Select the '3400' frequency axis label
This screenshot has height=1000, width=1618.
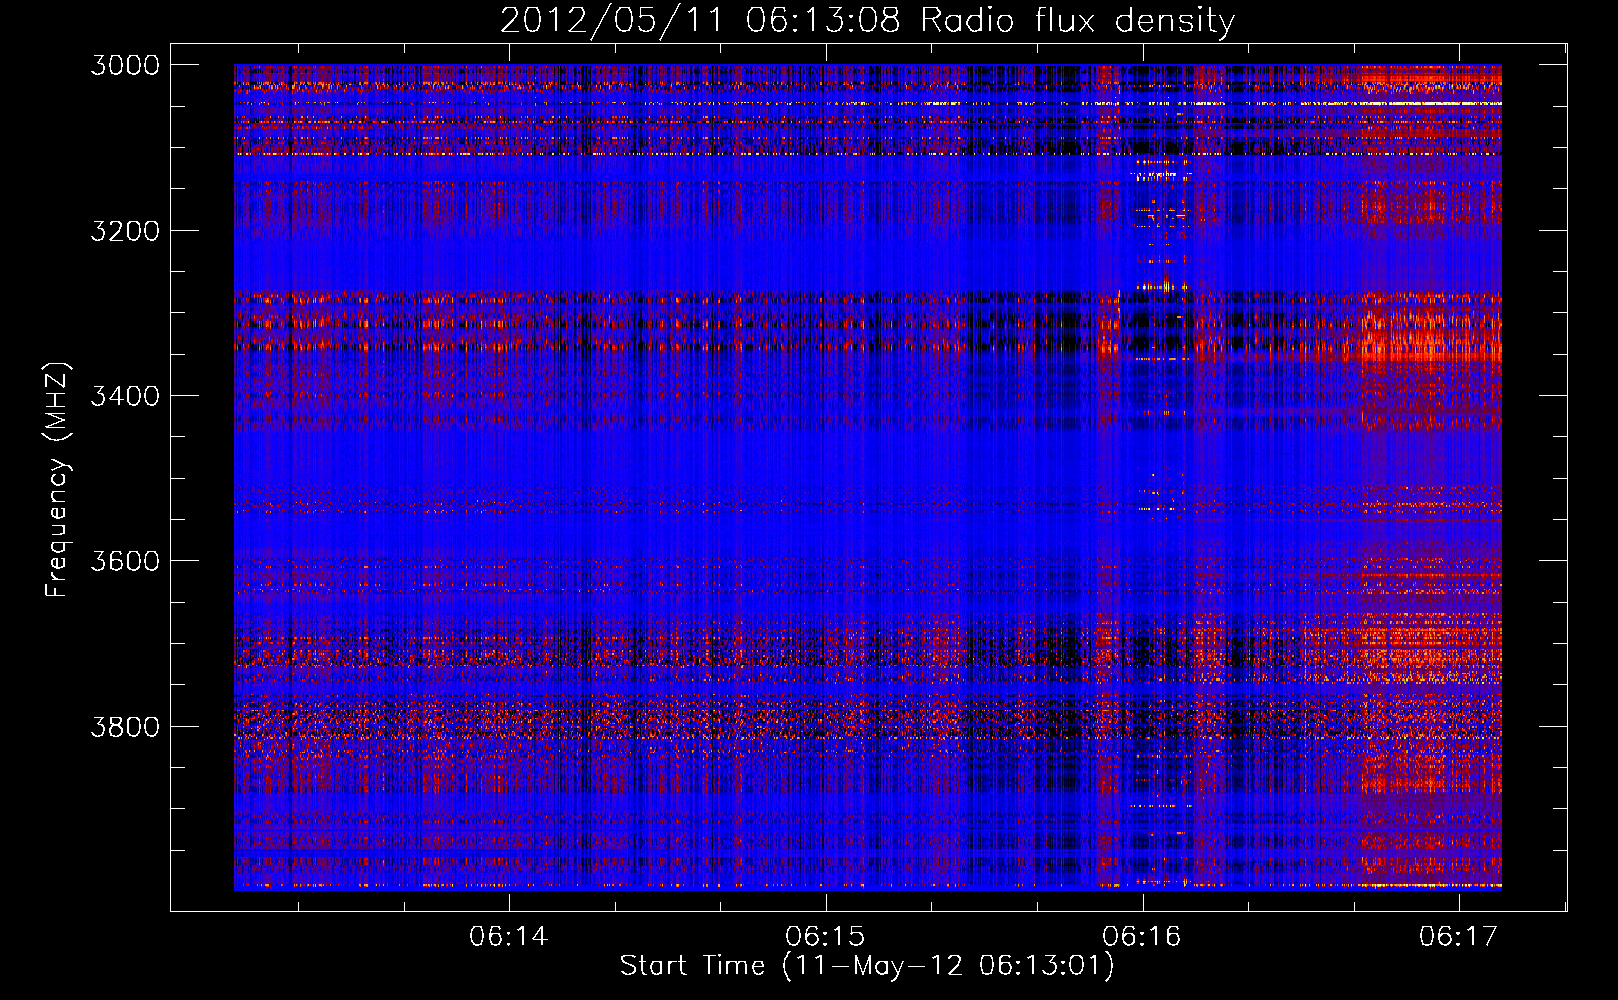[125, 396]
